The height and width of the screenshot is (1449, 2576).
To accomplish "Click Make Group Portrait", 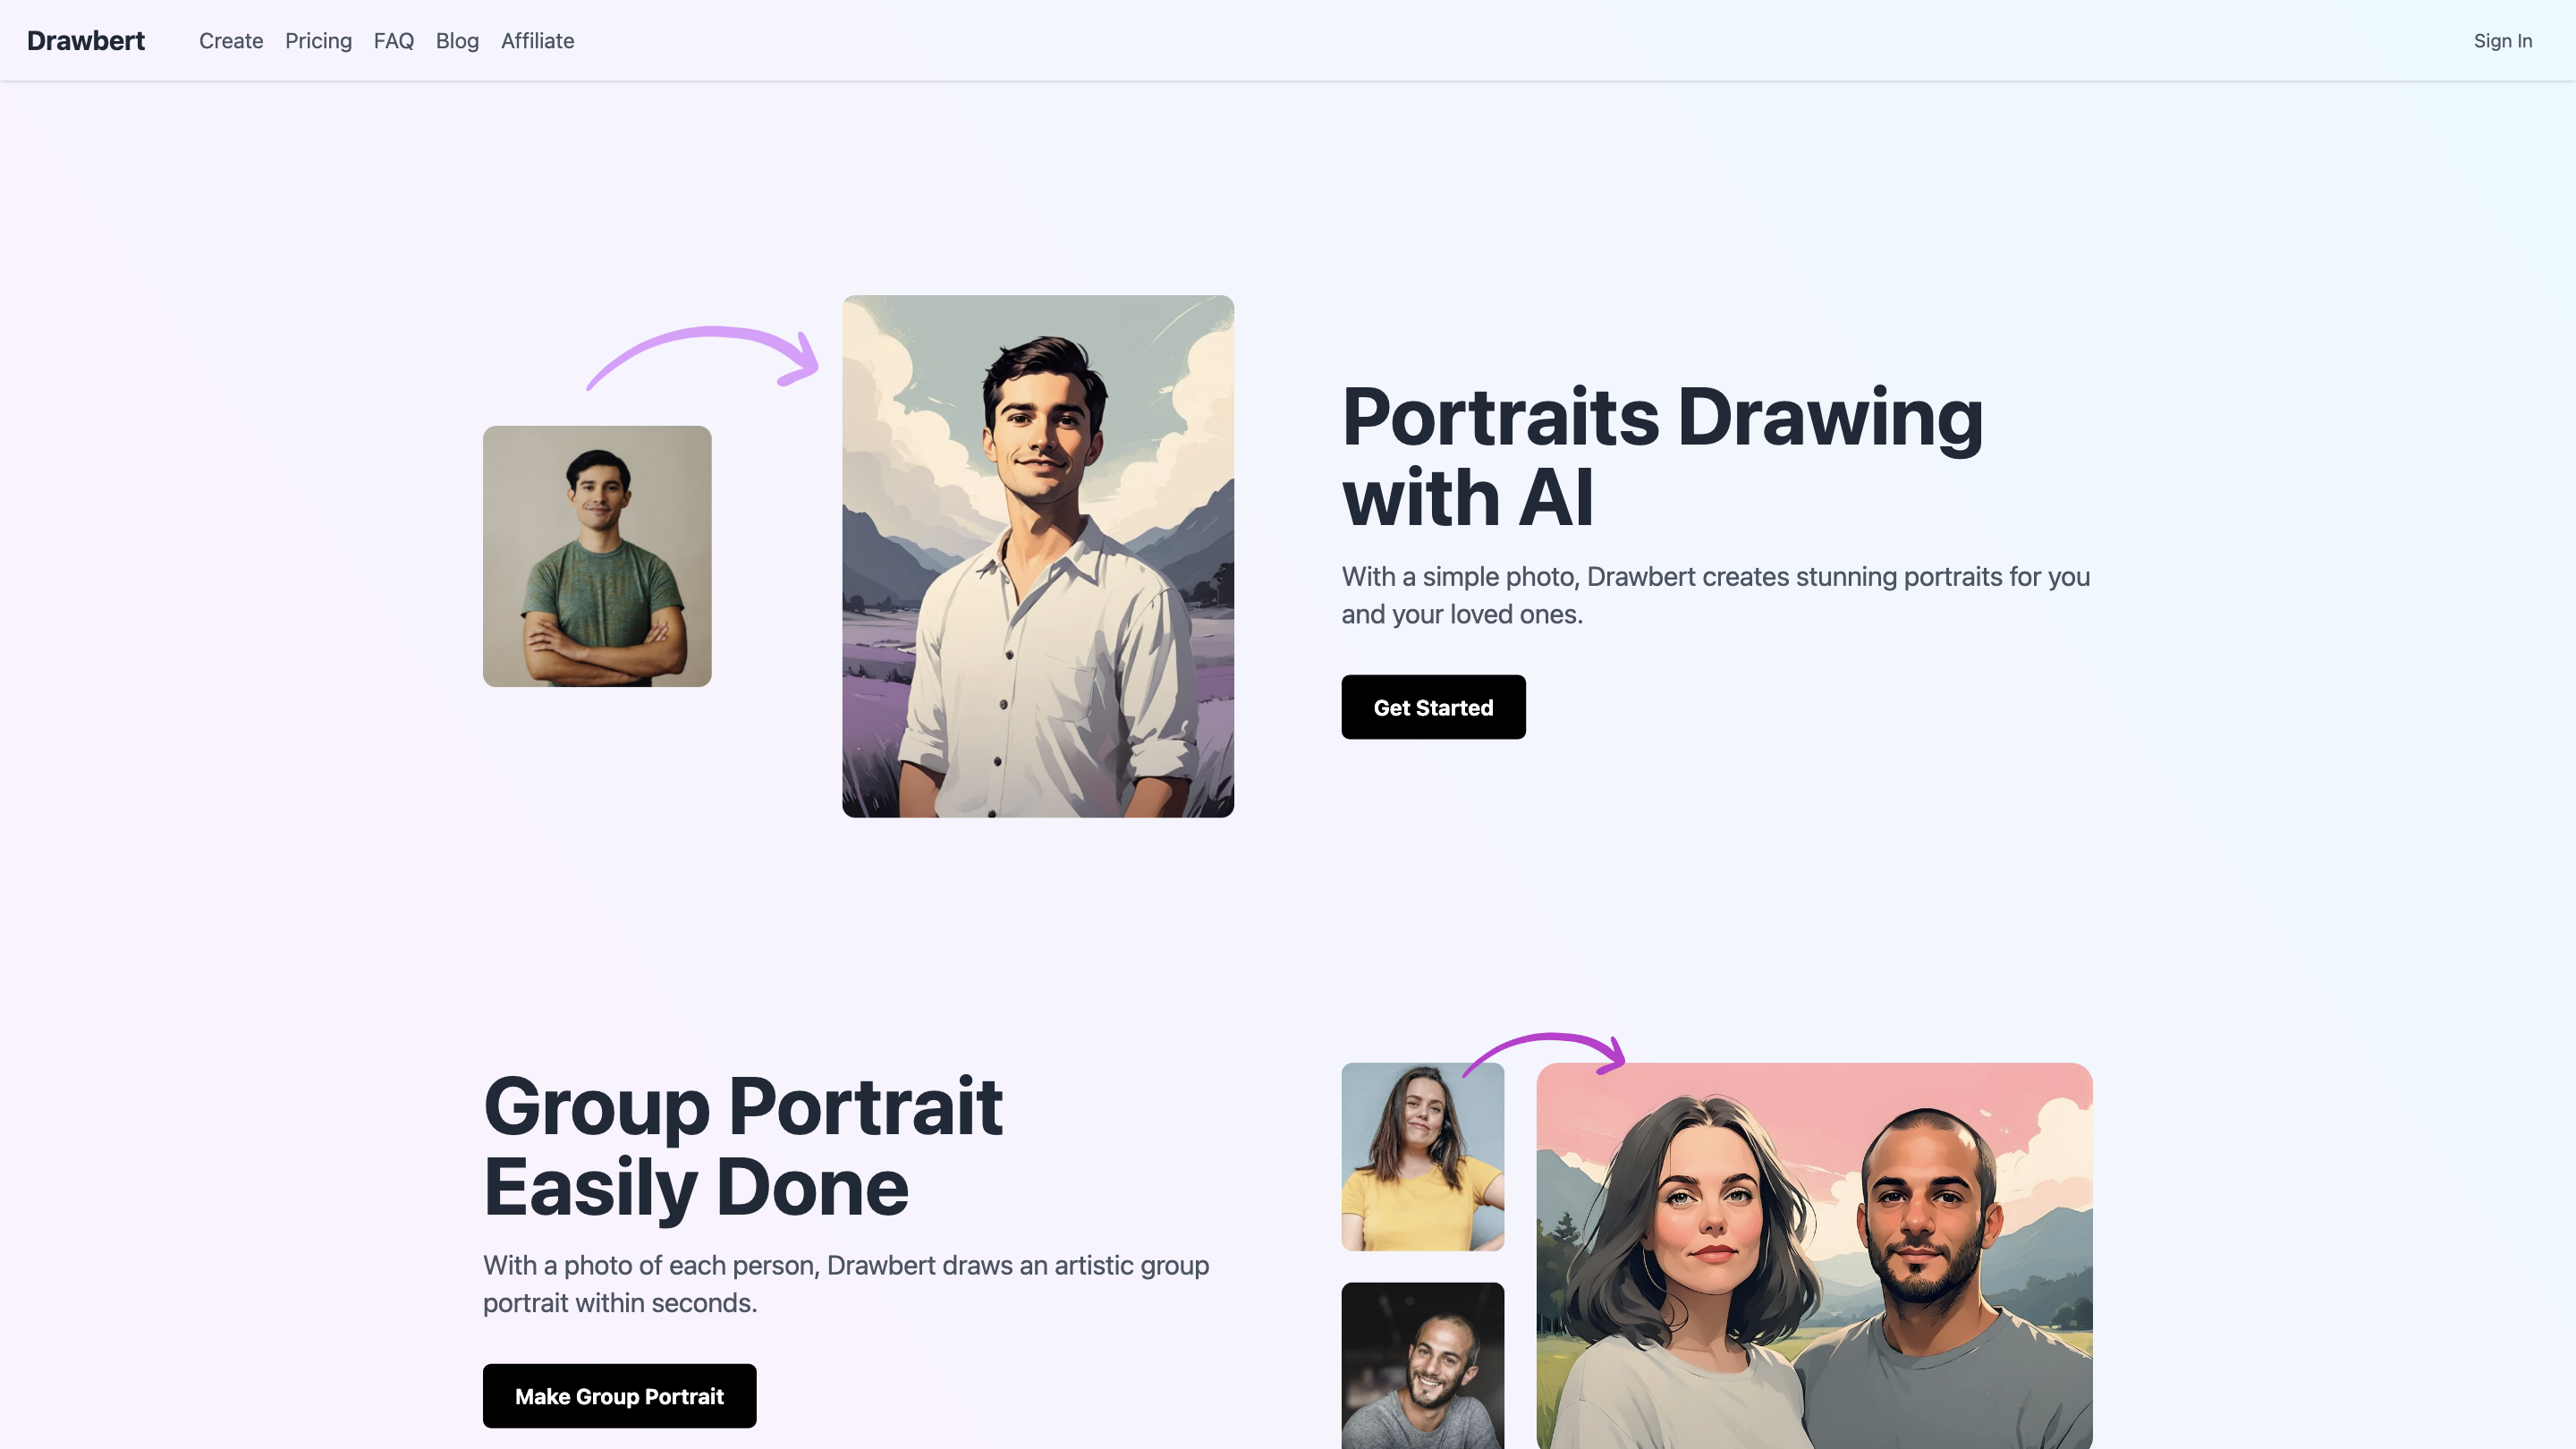I will pyautogui.click(x=619, y=1396).
